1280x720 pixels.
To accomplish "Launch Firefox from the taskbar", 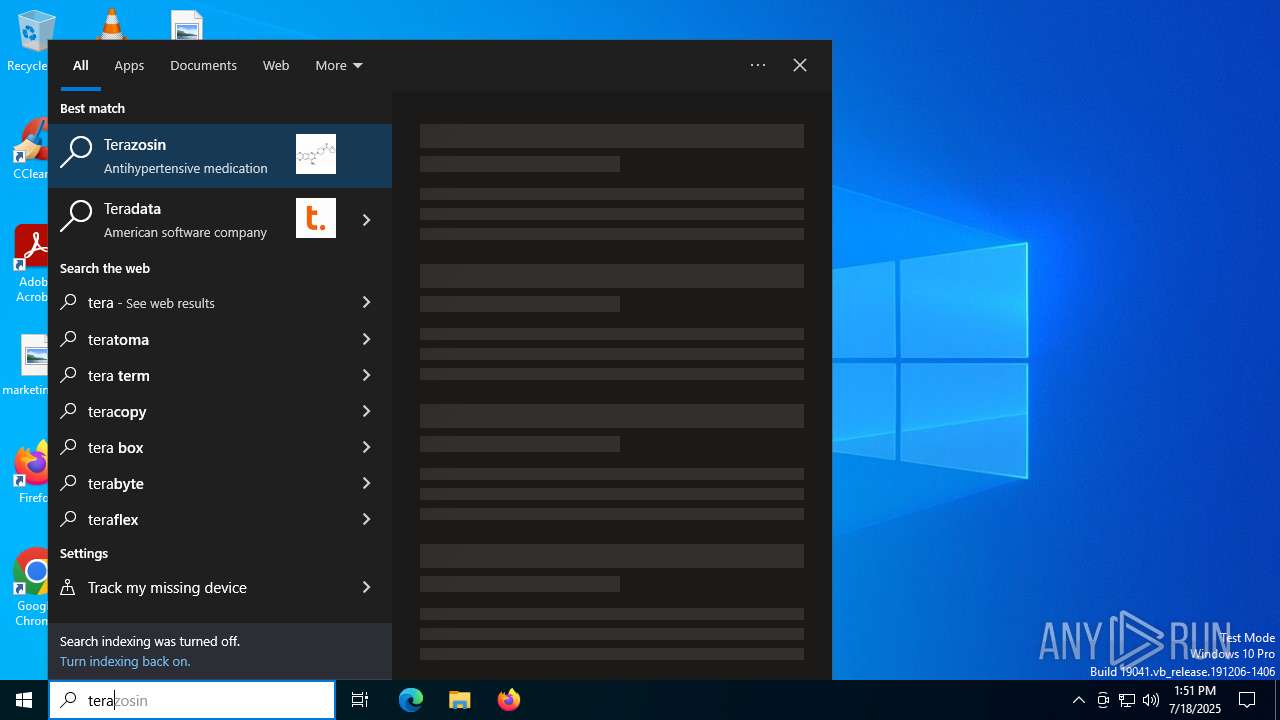I will tap(509, 700).
